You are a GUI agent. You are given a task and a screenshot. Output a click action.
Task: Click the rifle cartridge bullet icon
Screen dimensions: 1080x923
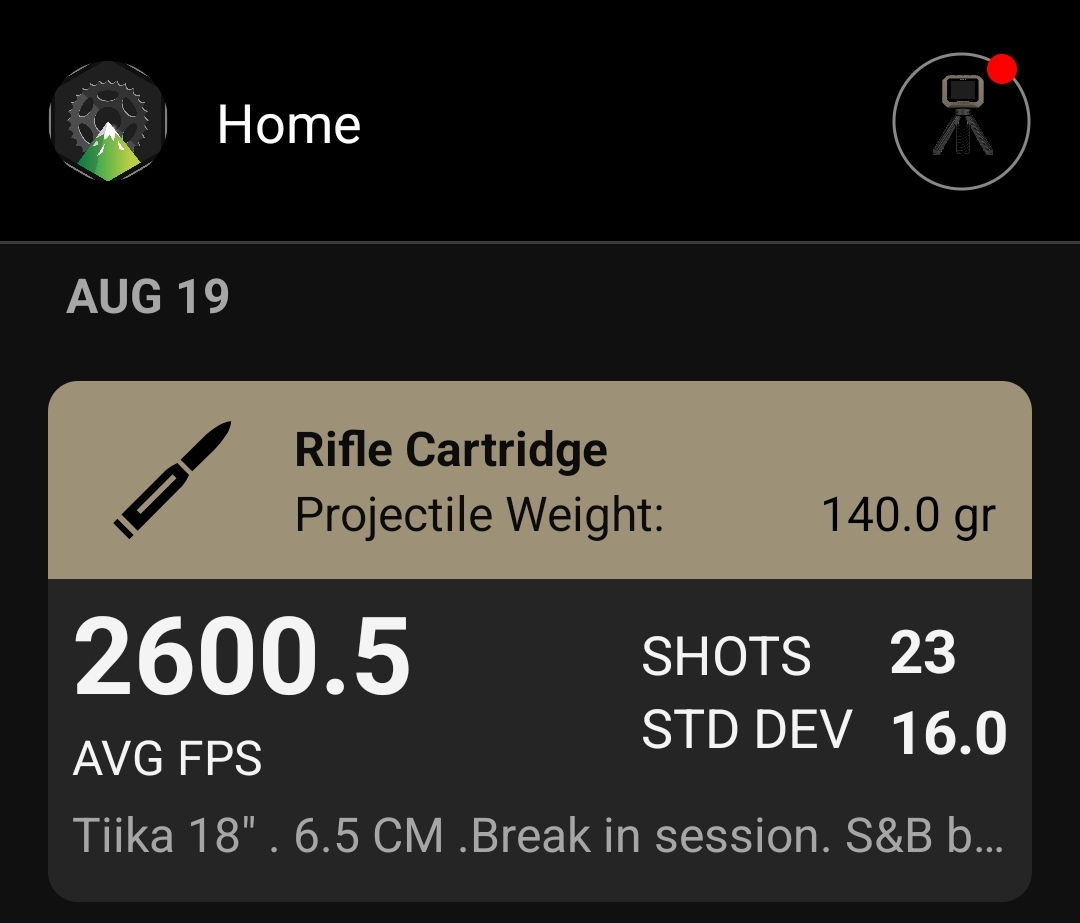click(x=172, y=479)
